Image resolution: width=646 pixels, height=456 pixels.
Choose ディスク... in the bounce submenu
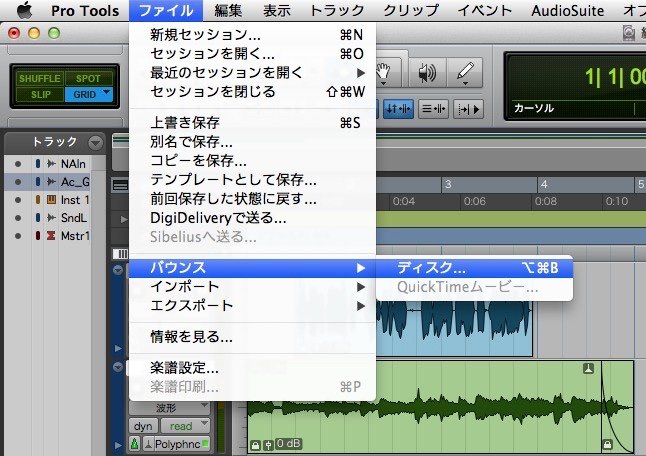tap(474, 268)
